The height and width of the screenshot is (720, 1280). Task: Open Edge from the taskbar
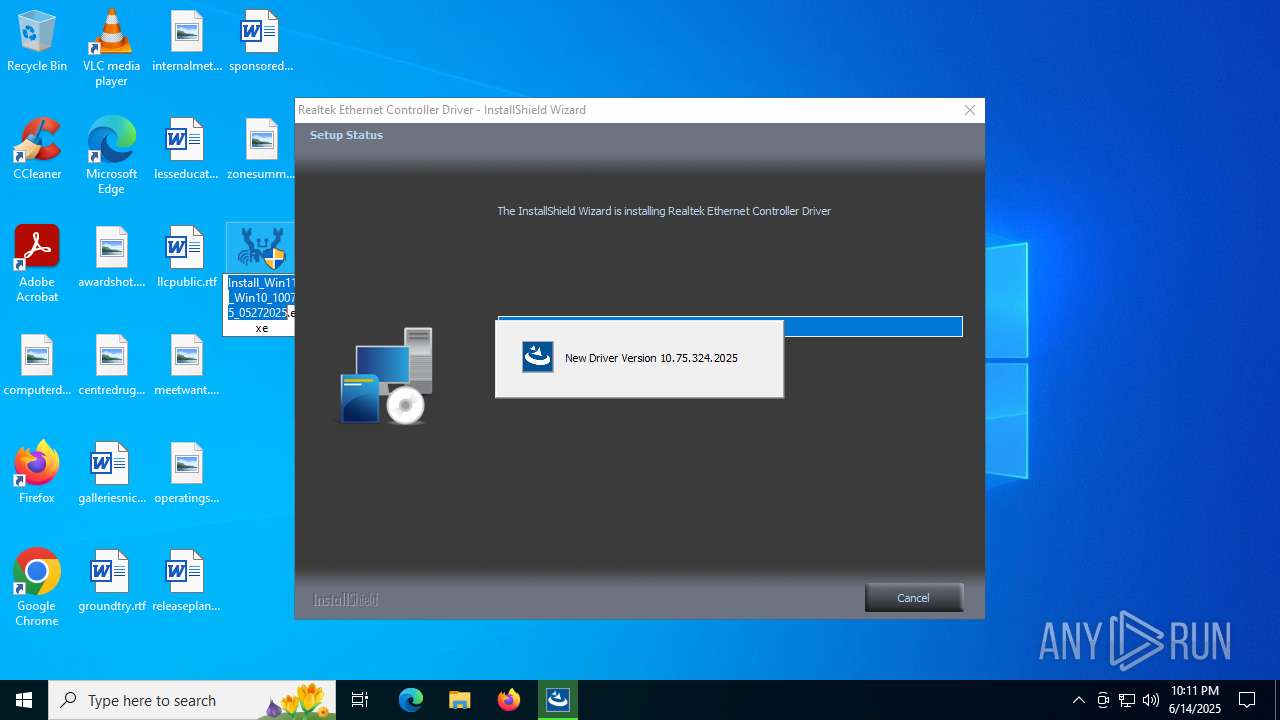[411, 700]
